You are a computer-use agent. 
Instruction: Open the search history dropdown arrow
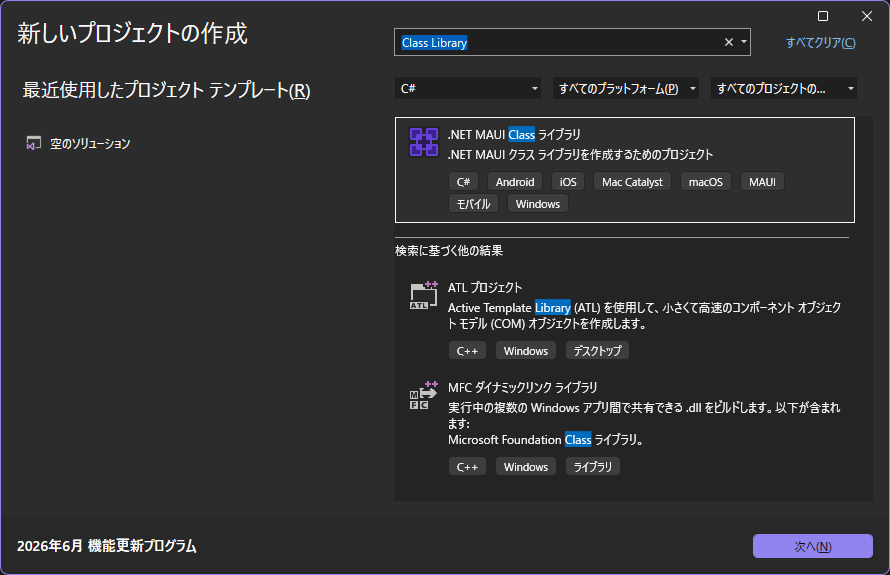coord(744,42)
